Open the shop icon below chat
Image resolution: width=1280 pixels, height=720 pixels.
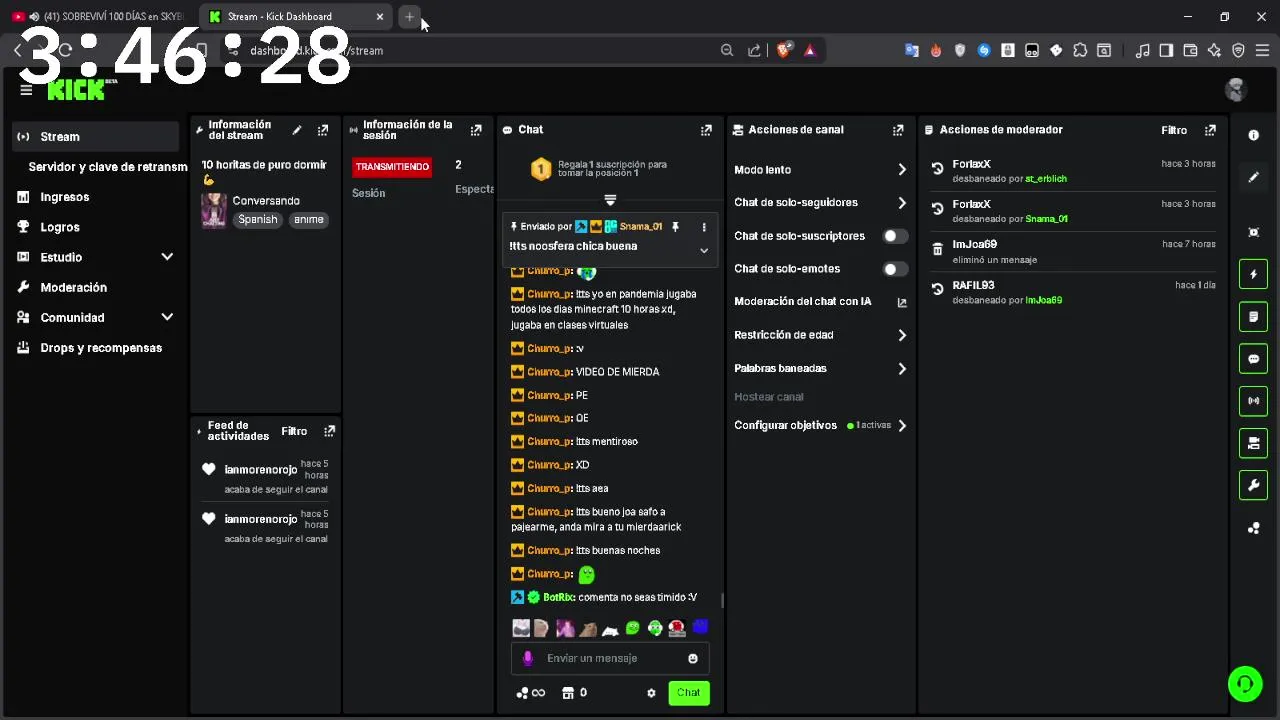568,693
